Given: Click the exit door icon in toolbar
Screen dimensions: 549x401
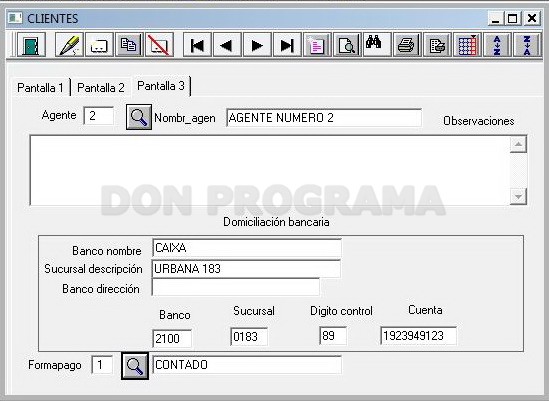Looking at the screenshot, I should tap(31, 45).
